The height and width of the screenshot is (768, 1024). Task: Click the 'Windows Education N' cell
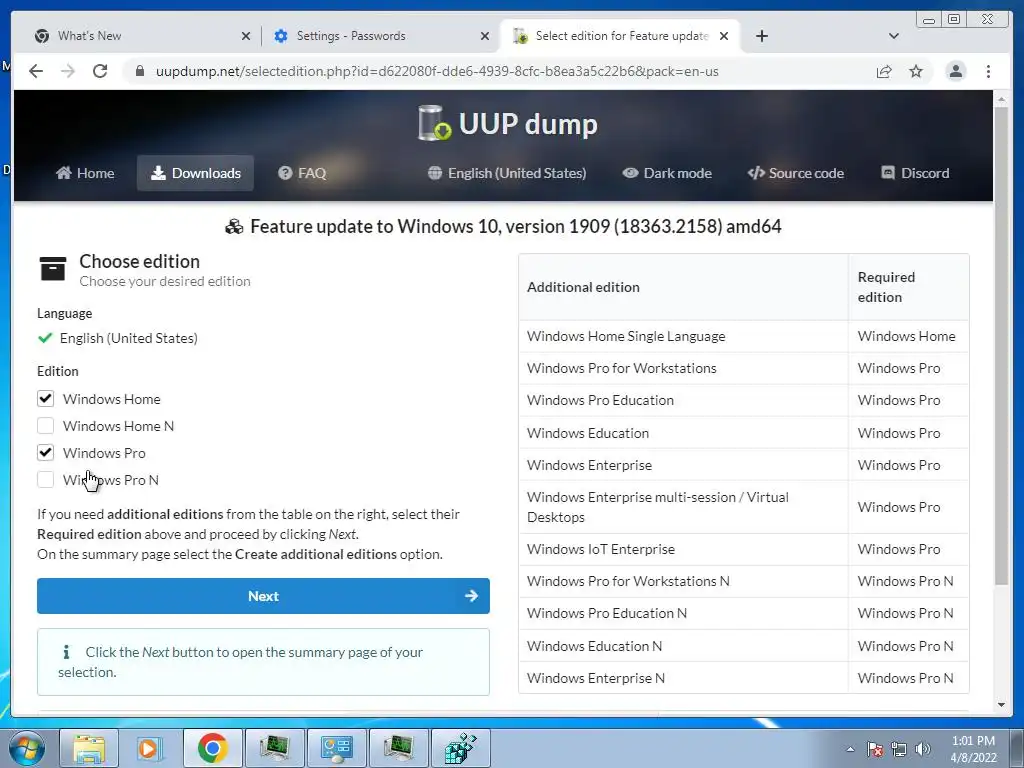[x=683, y=646]
